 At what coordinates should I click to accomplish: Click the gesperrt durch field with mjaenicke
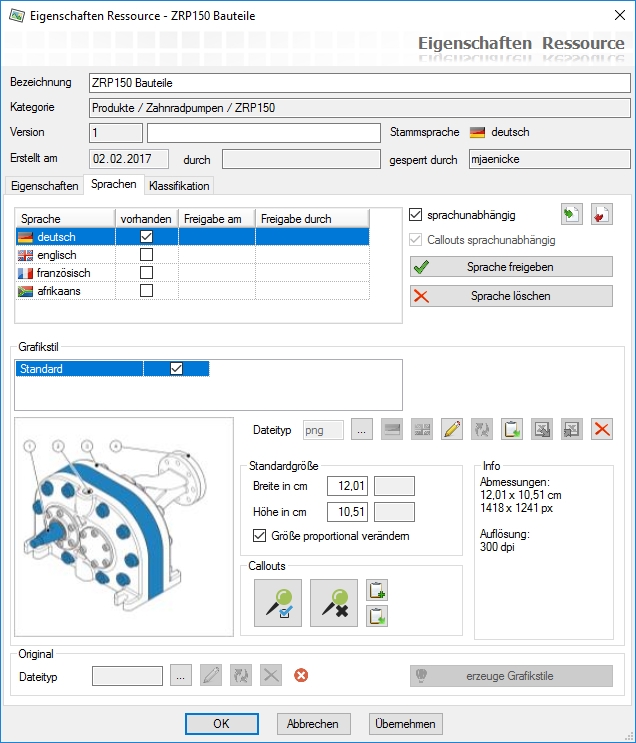550,159
